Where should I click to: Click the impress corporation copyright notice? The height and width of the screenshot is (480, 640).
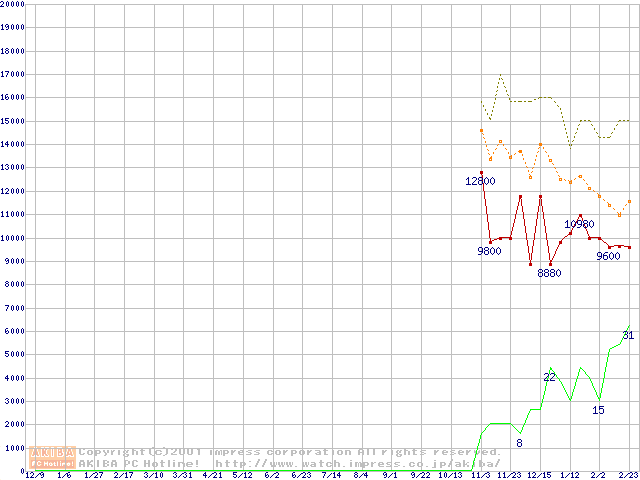290,452
